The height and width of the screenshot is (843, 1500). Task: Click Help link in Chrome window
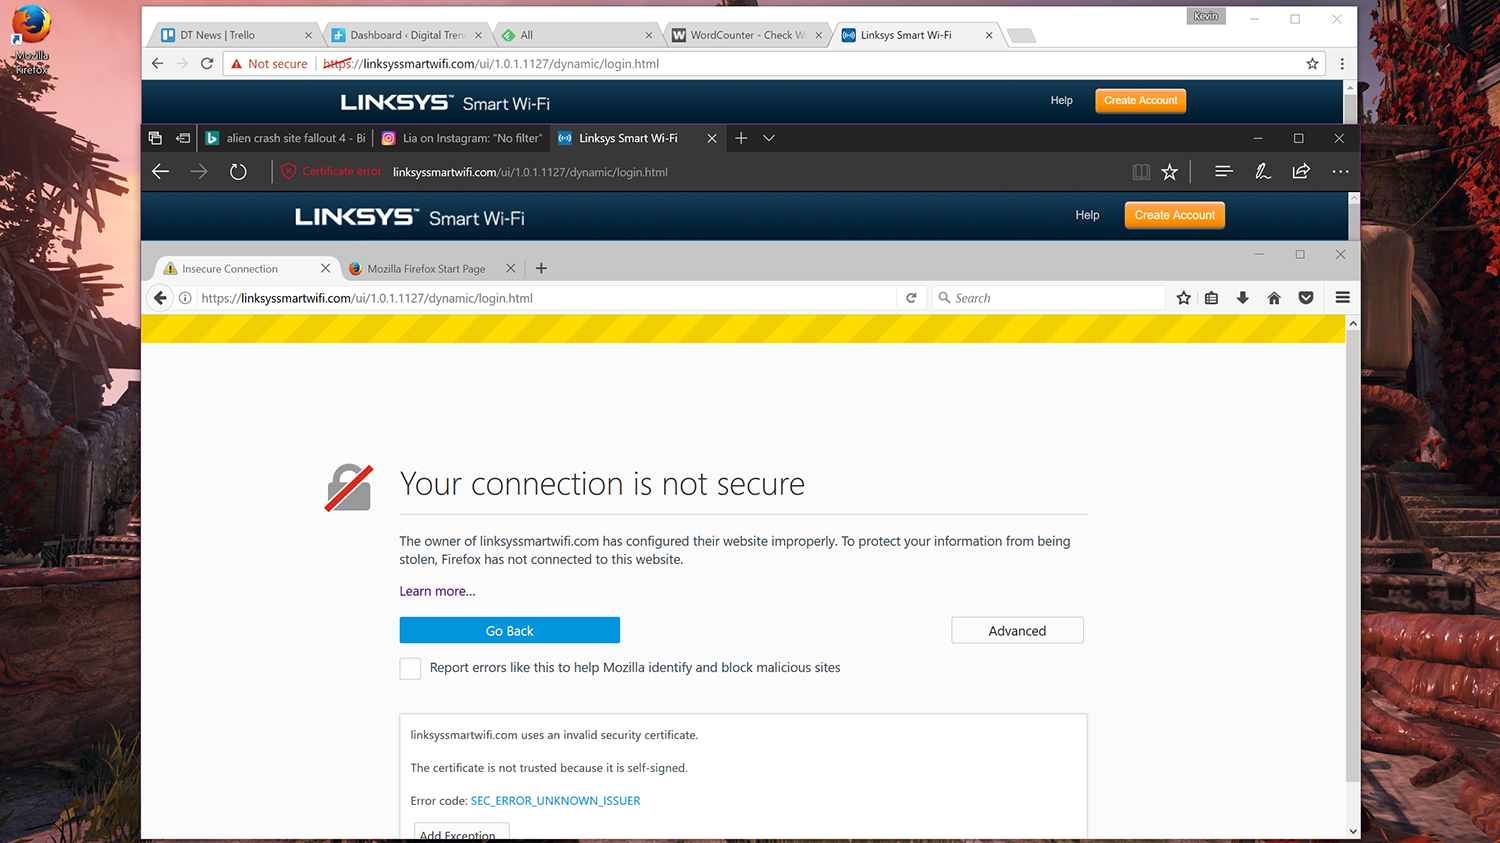point(1062,101)
